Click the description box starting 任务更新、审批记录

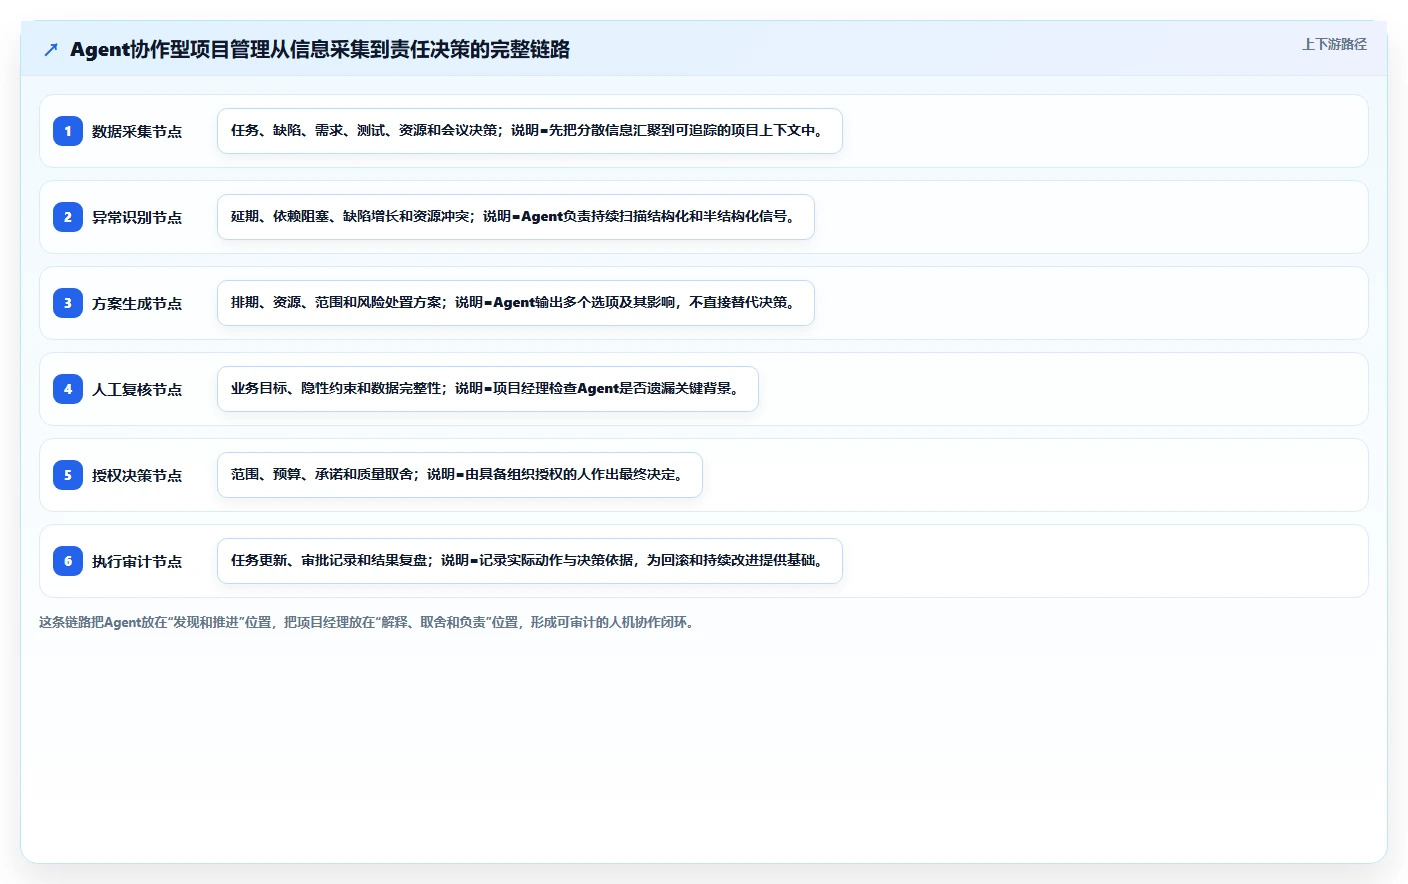pyautogui.click(x=530, y=561)
